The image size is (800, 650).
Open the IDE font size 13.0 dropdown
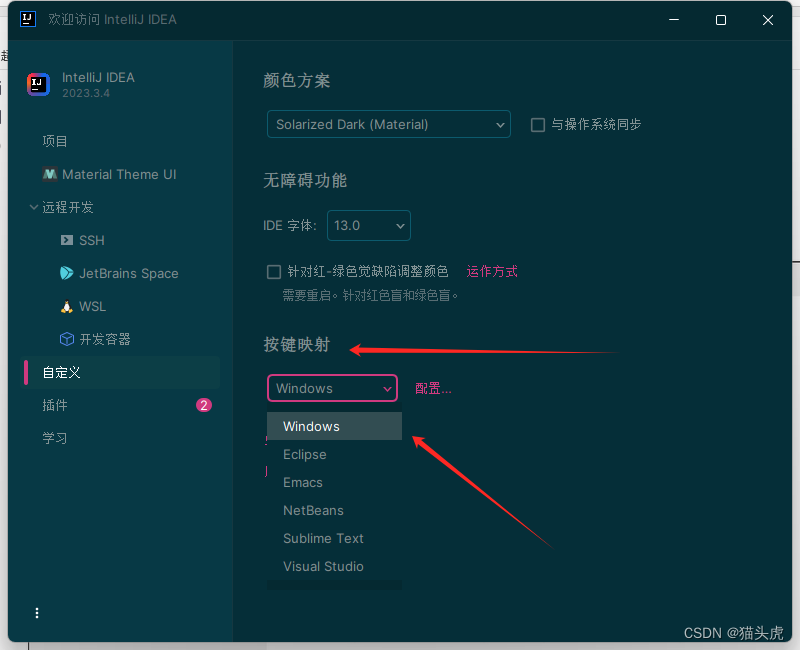tap(369, 226)
